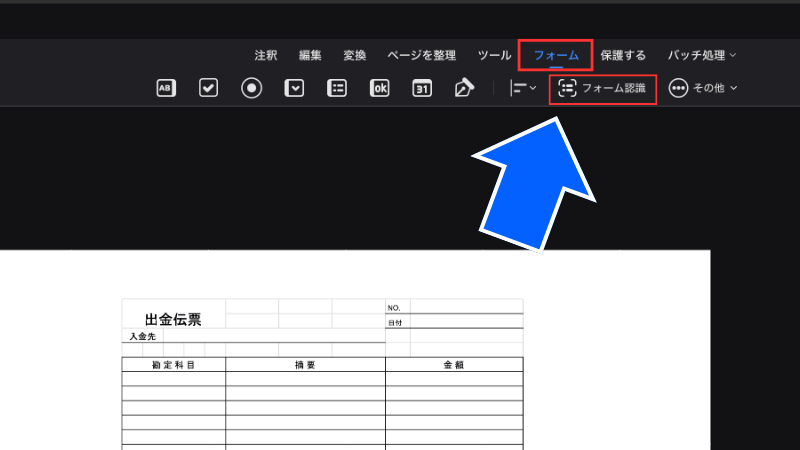Expand the その他 menu

[703, 88]
